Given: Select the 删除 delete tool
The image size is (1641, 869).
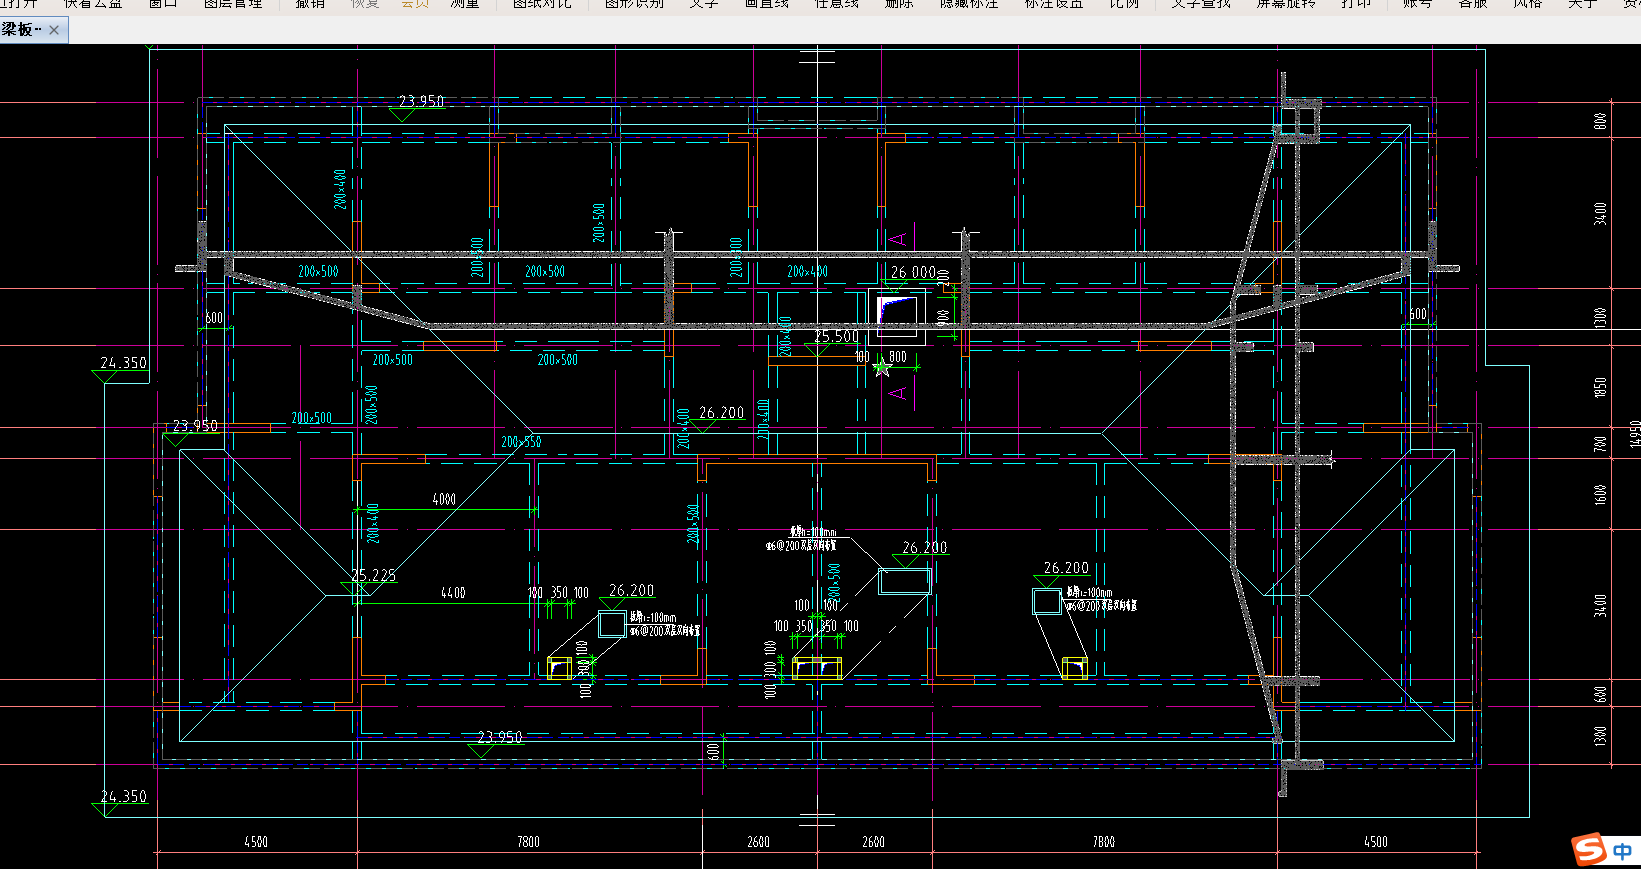Looking at the screenshot, I should [899, 4].
